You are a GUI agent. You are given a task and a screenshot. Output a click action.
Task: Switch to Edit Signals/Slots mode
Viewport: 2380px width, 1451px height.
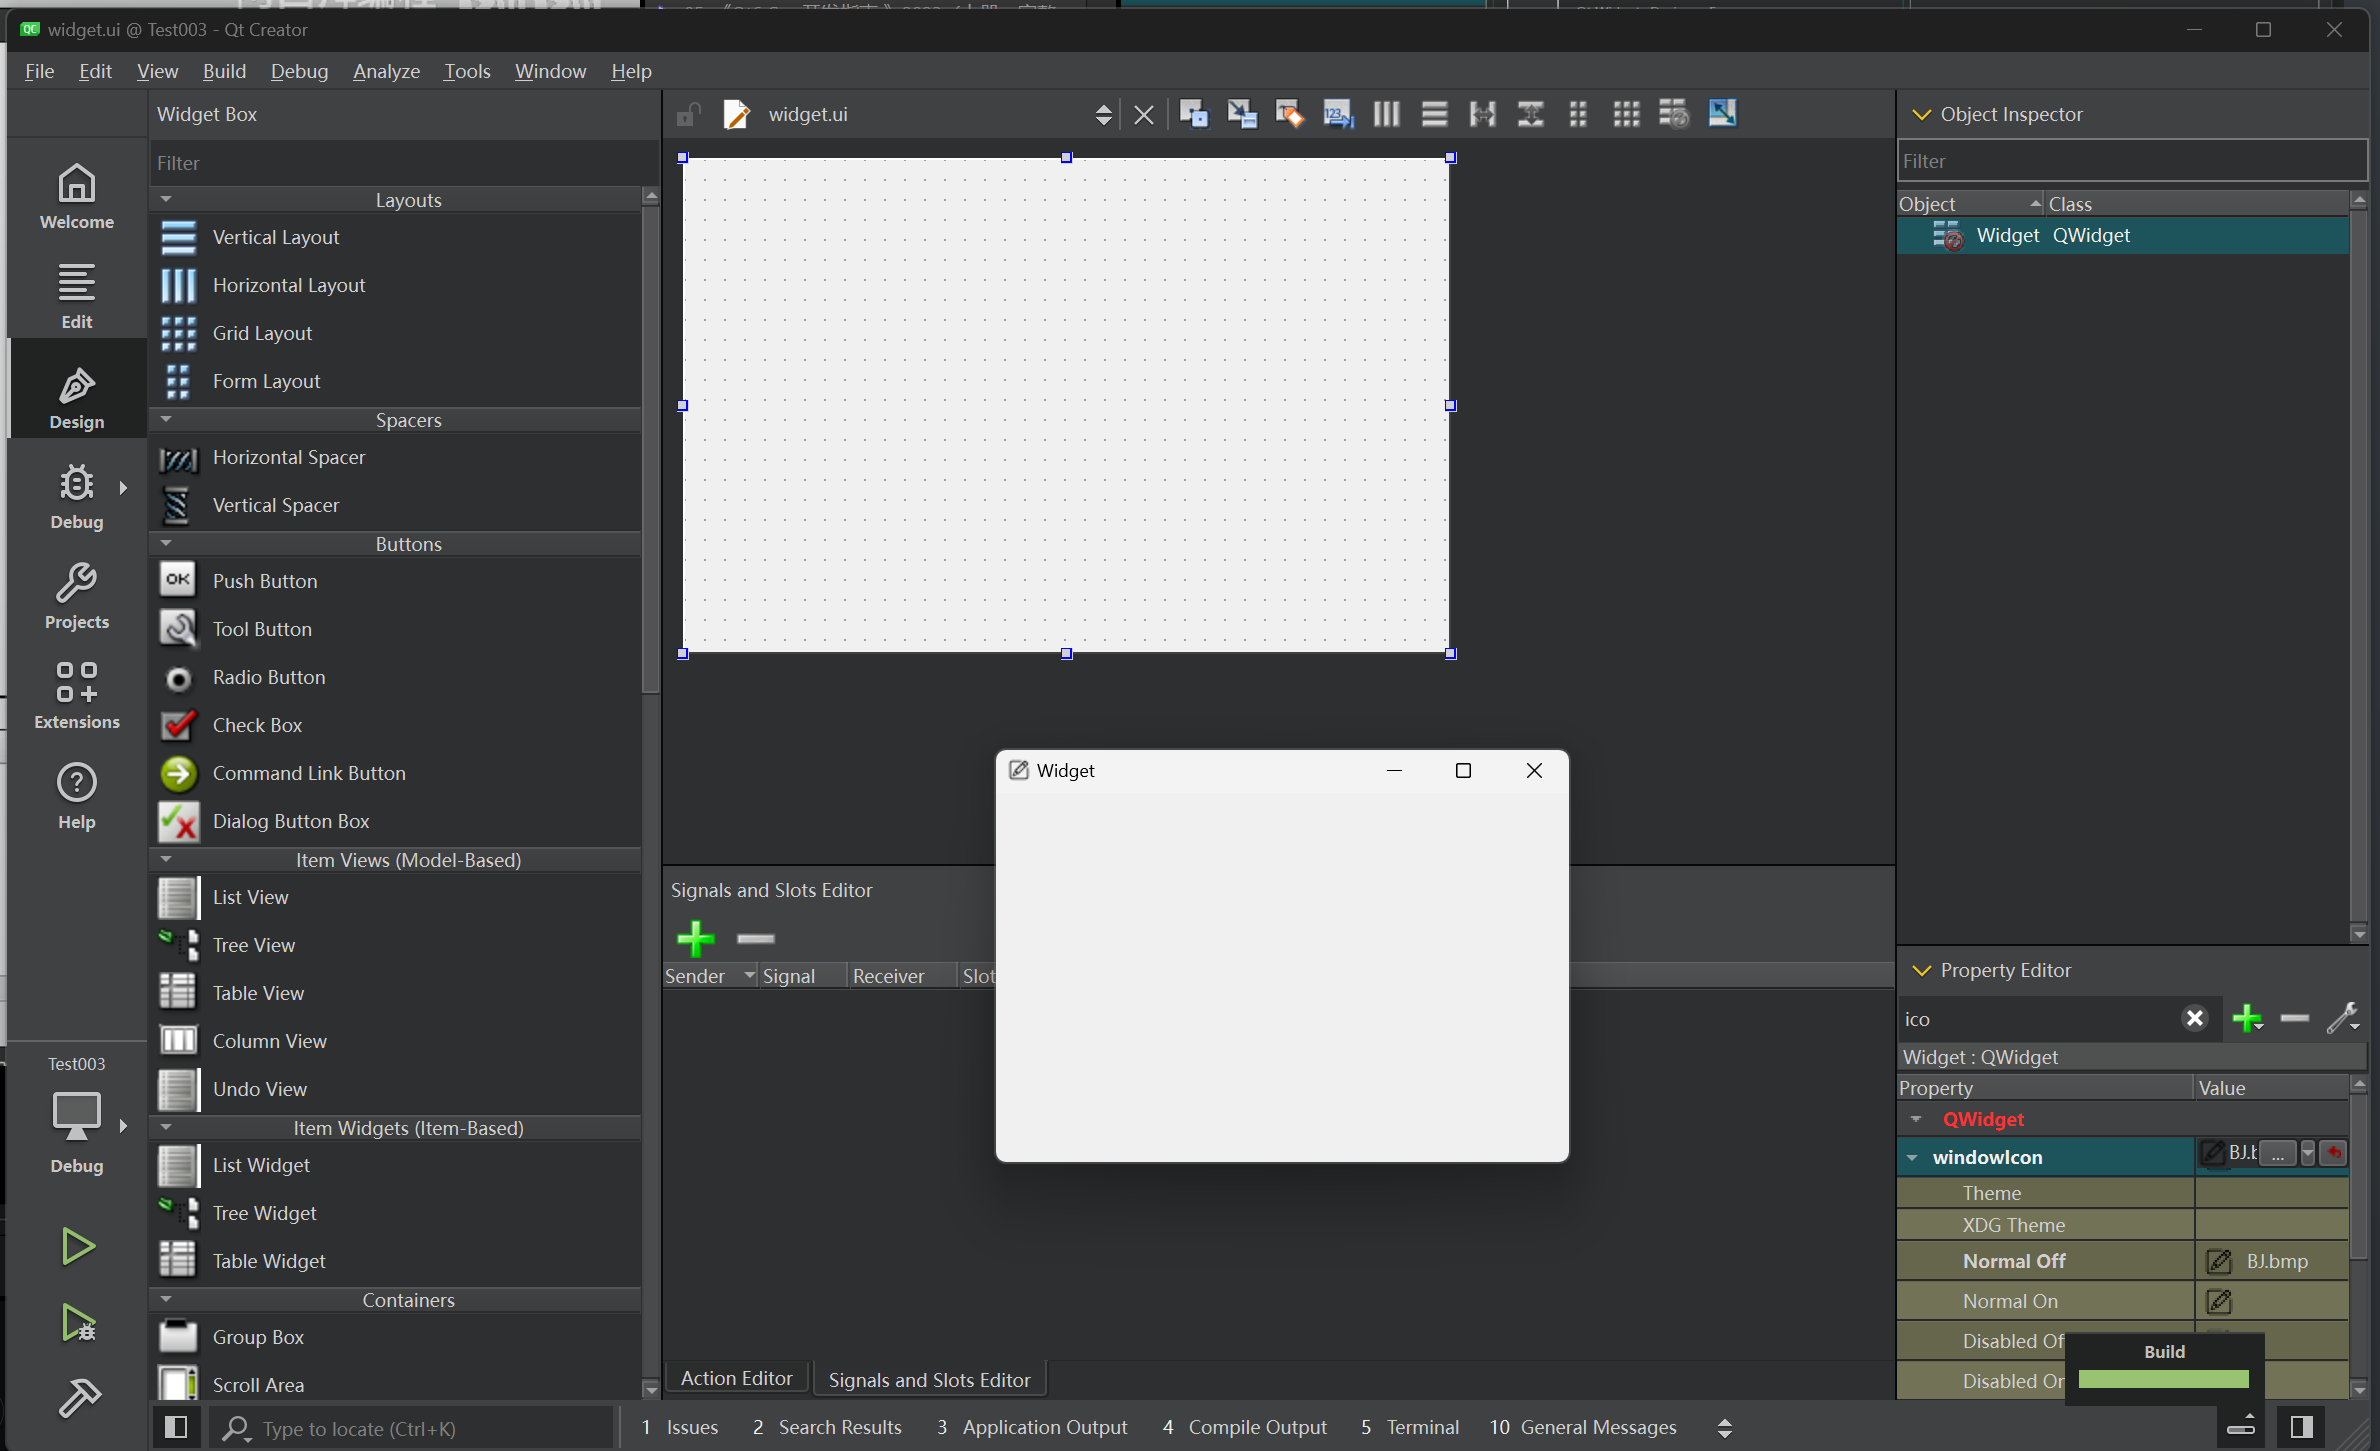pos(1241,114)
